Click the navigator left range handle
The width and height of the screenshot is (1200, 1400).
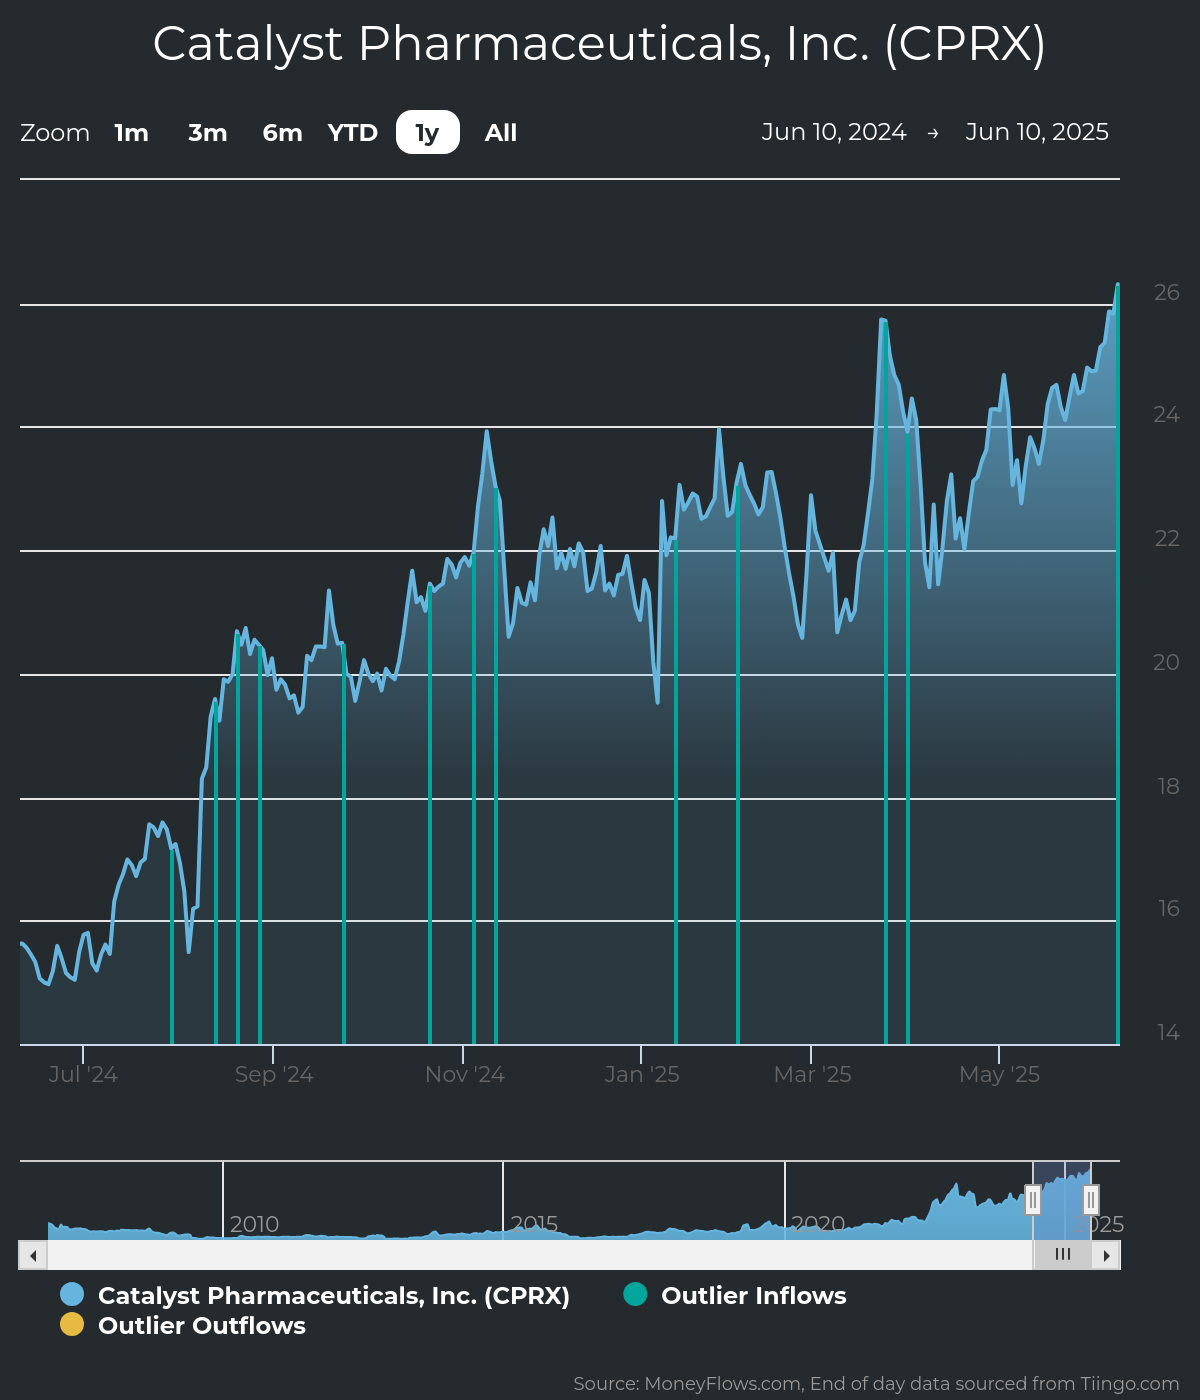(1033, 1199)
